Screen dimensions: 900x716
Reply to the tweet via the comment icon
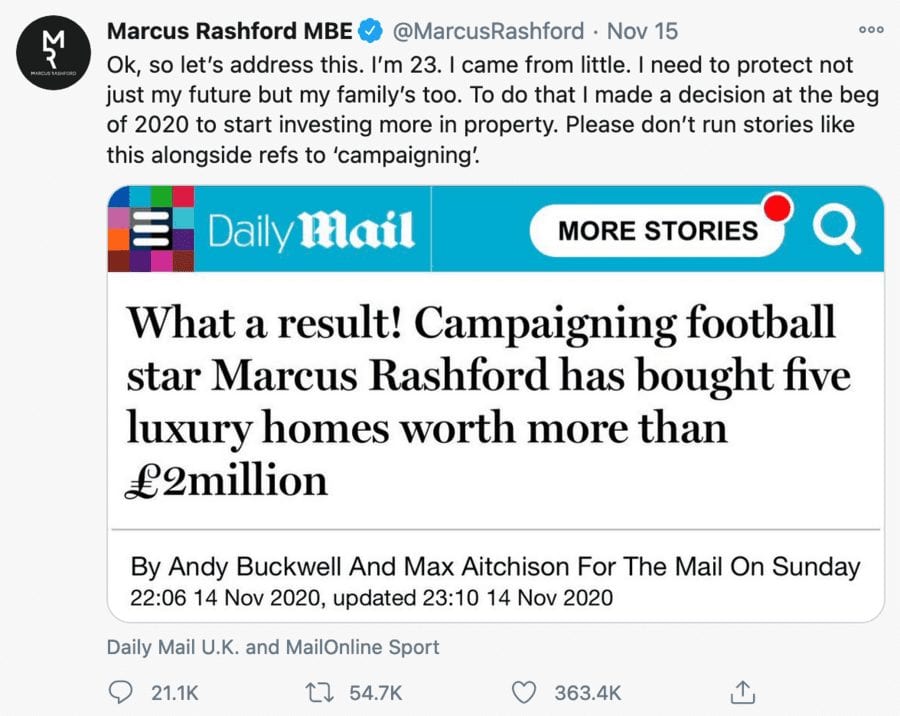119,692
